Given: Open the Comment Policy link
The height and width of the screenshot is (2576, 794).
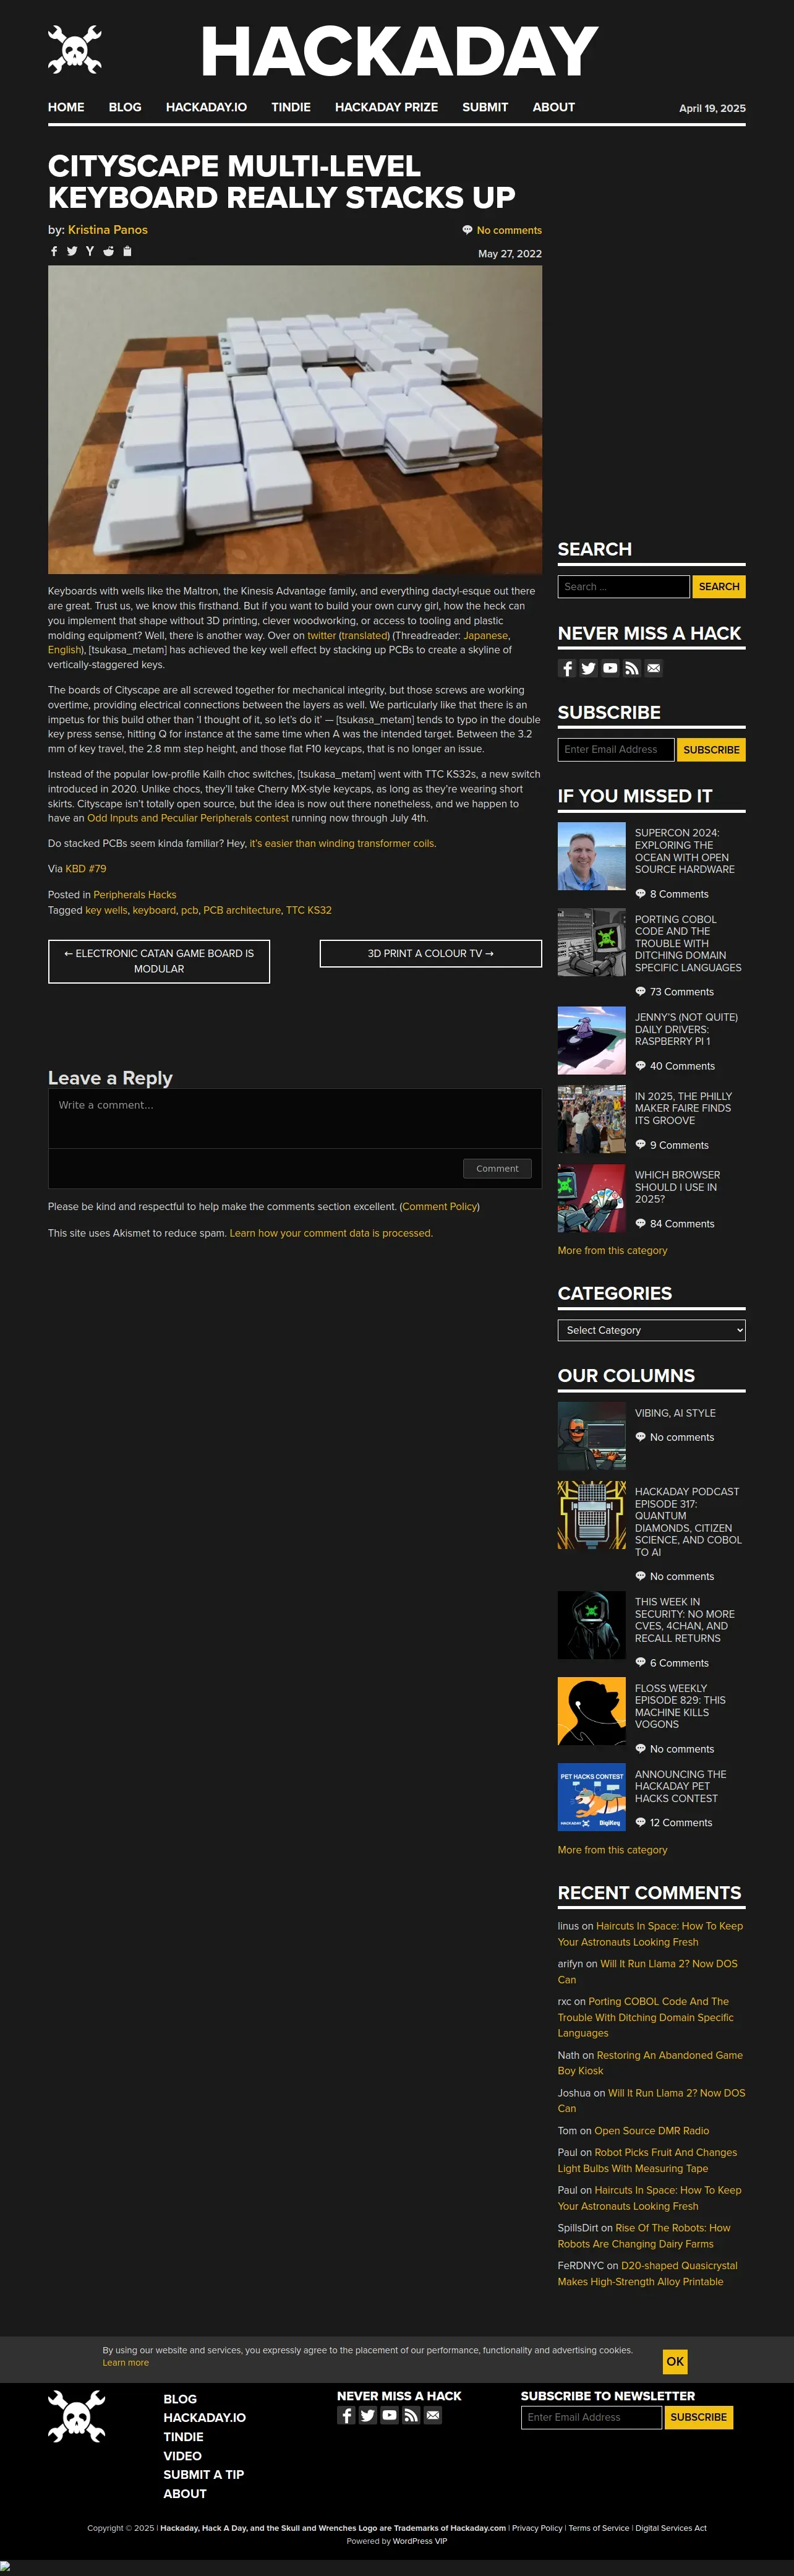Looking at the screenshot, I should [x=439, y=1207].
